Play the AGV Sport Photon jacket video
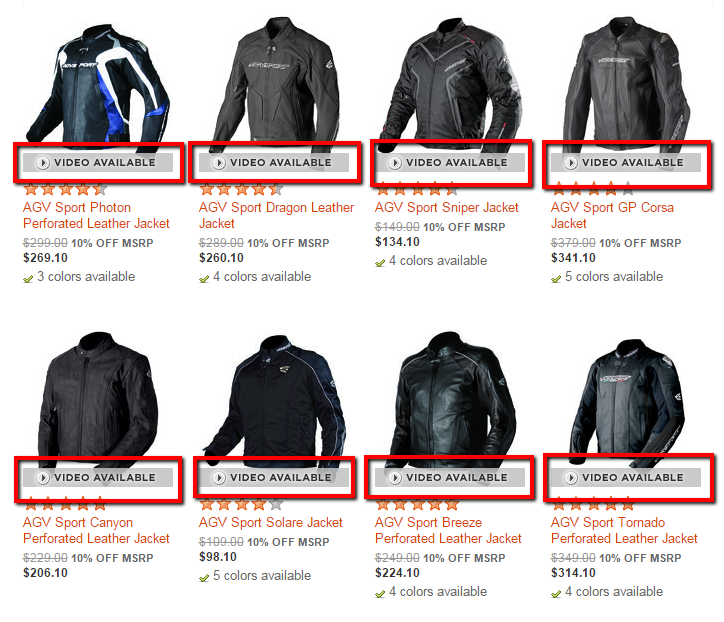The width and height of the screenshot is (724, 622). pos(98,163)
